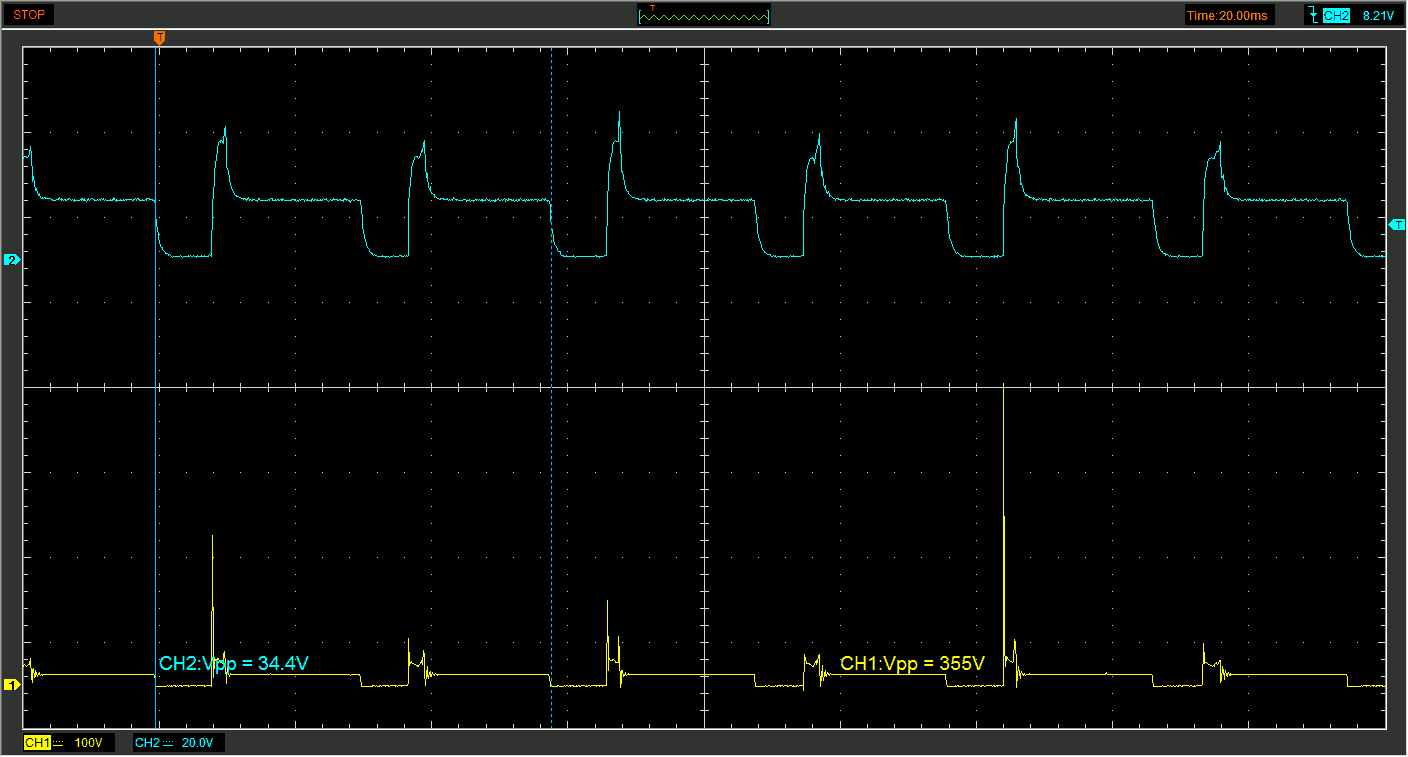The width and height of the screenshot is (1408, 757).
Task: Click the tallest yellow CH1 voltage spike
Action: [1003, 520]
